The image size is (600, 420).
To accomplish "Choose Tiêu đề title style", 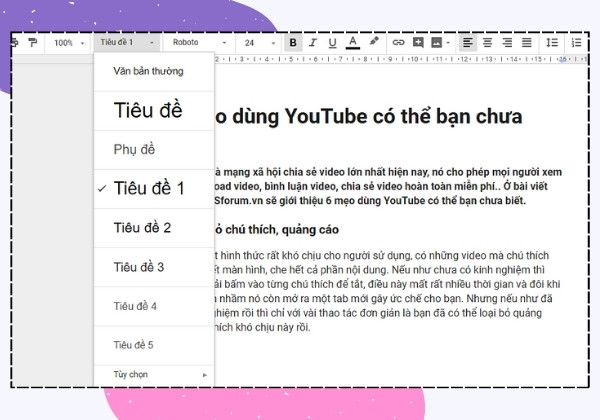I will 154,111.
